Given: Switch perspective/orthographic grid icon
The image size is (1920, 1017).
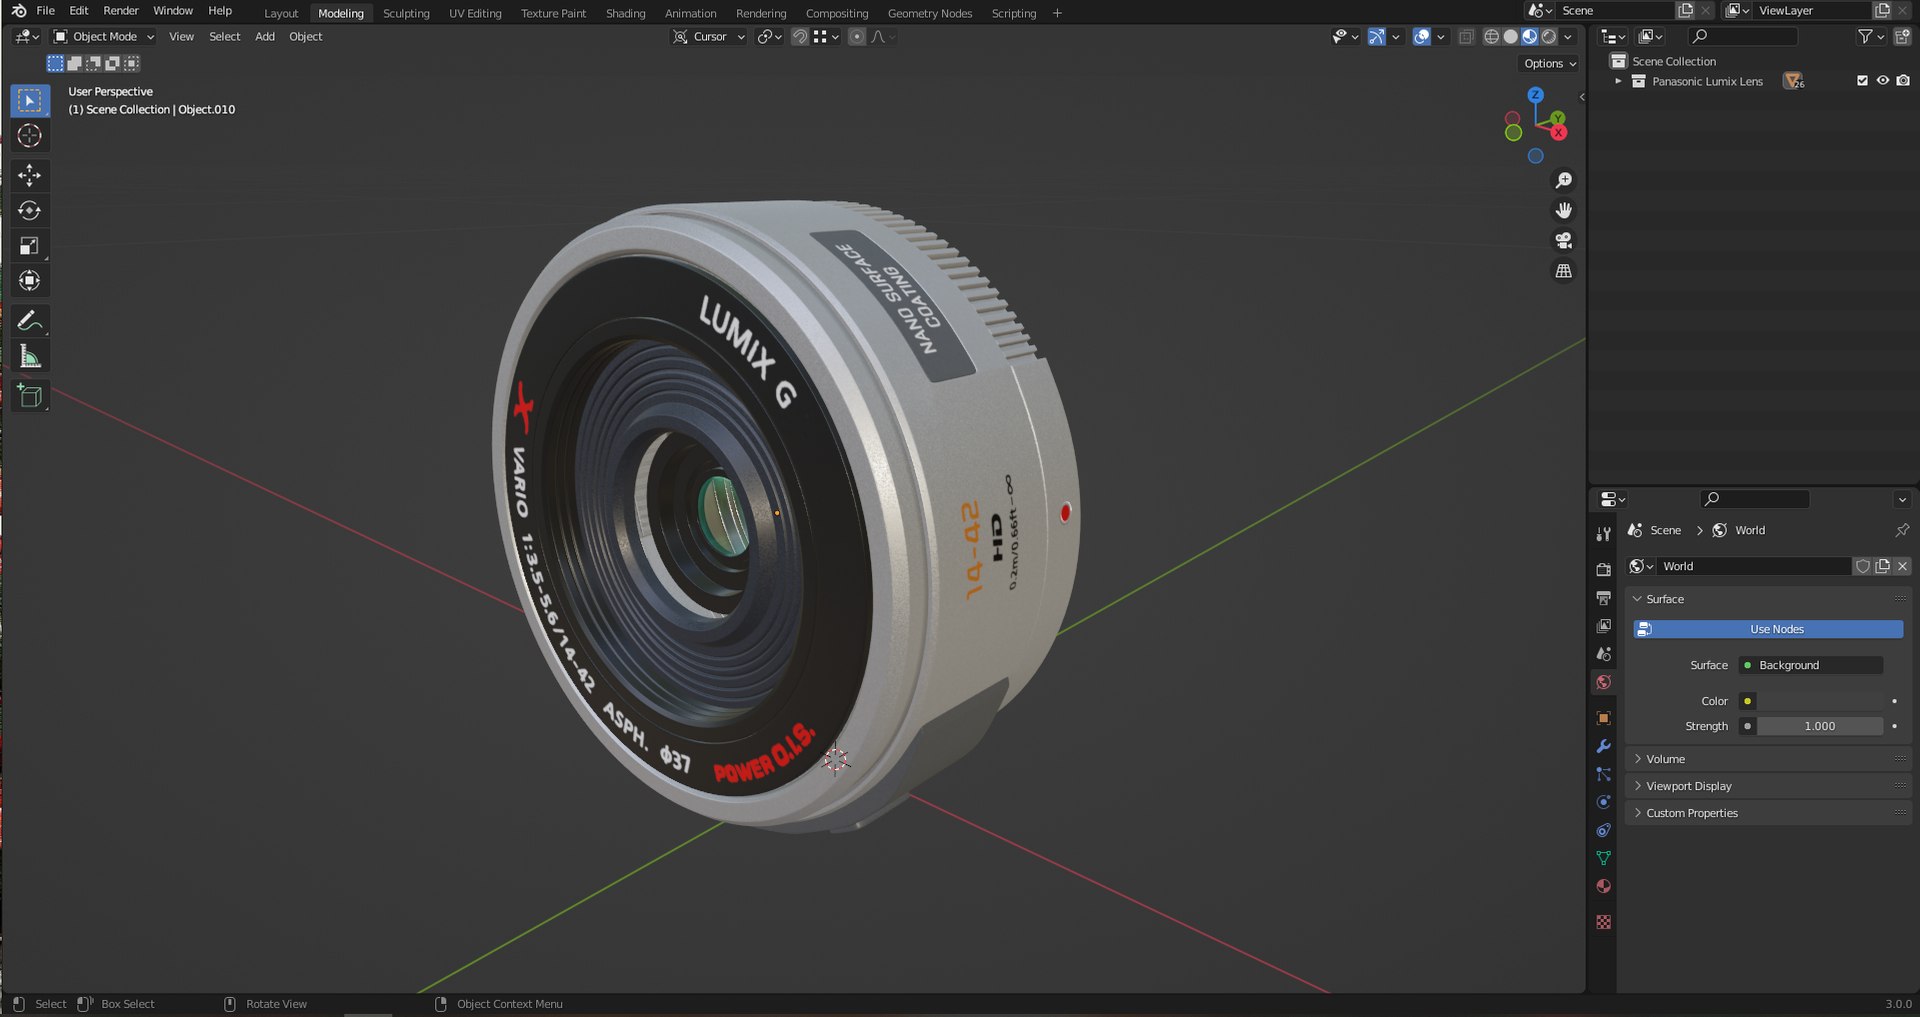Looking at the screenshot, I should tap(1563, 271).
